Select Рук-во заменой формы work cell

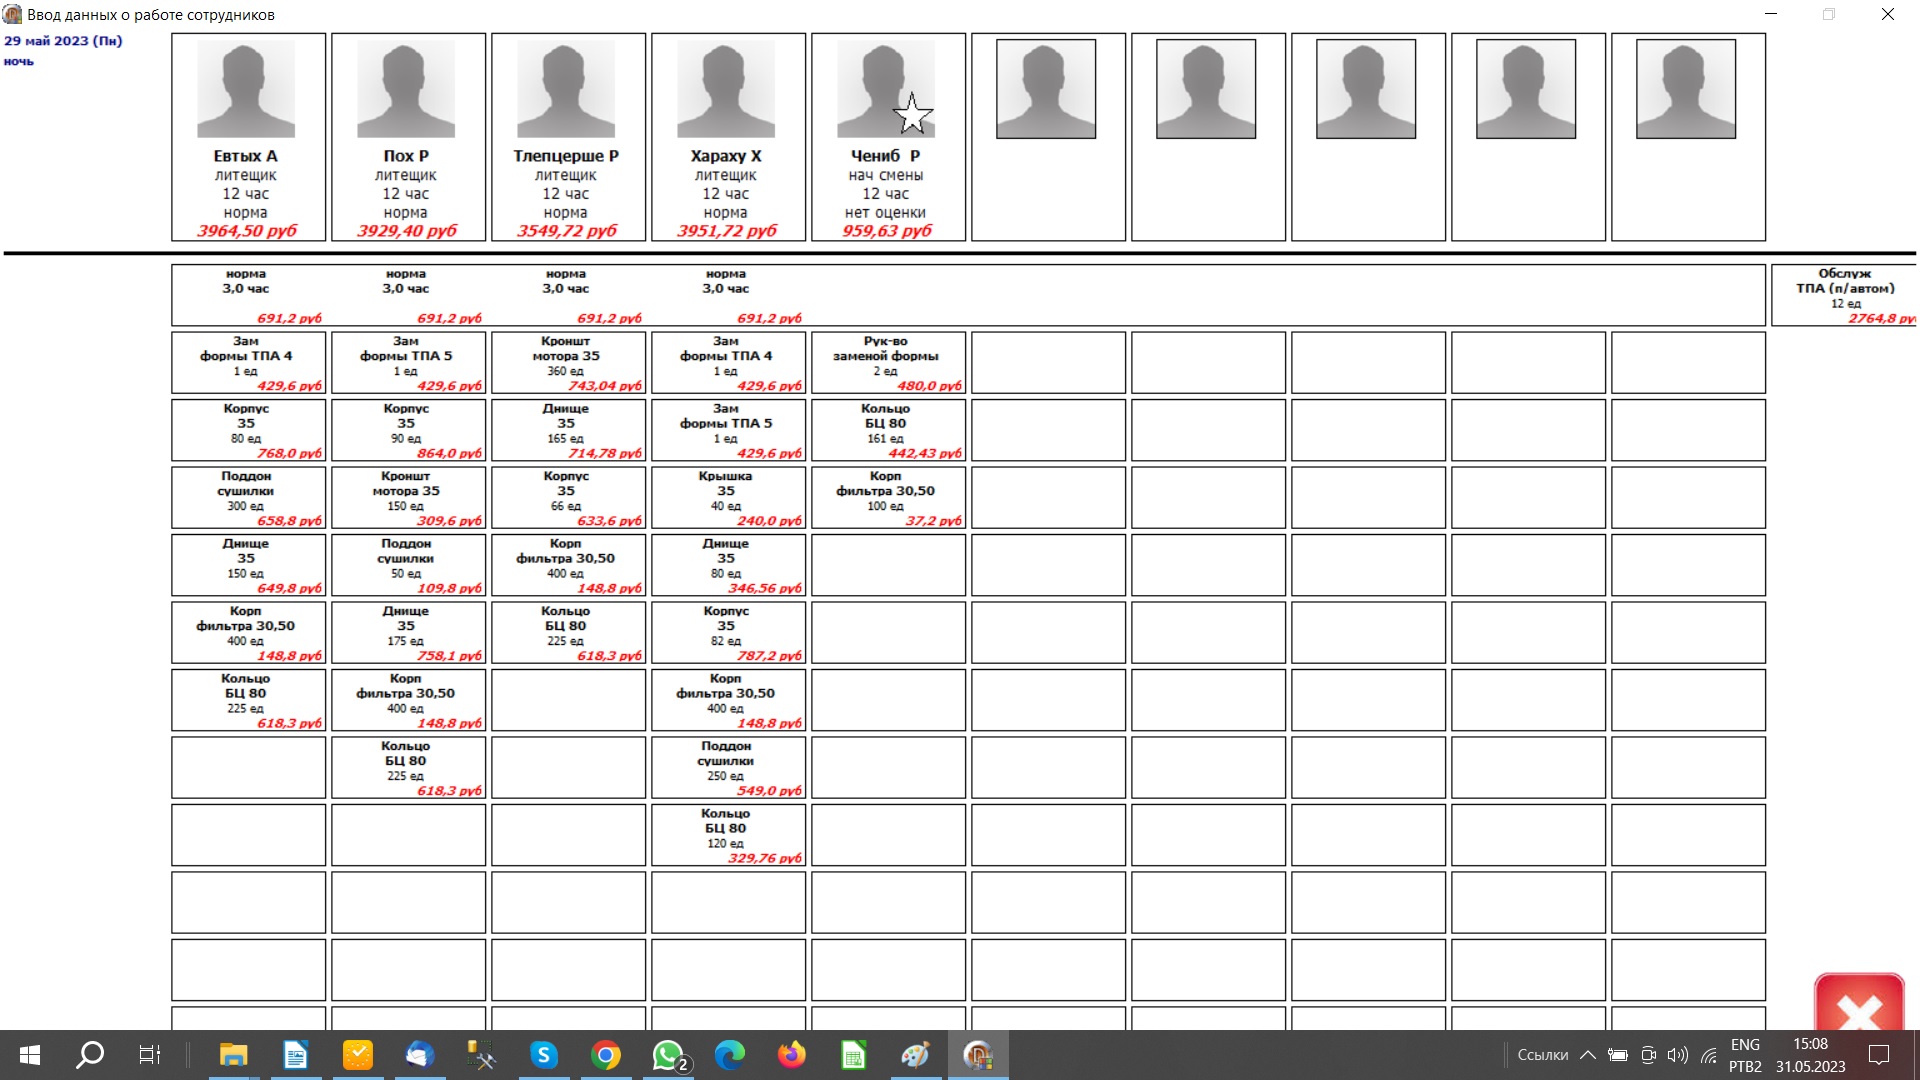tap(888, 363)
